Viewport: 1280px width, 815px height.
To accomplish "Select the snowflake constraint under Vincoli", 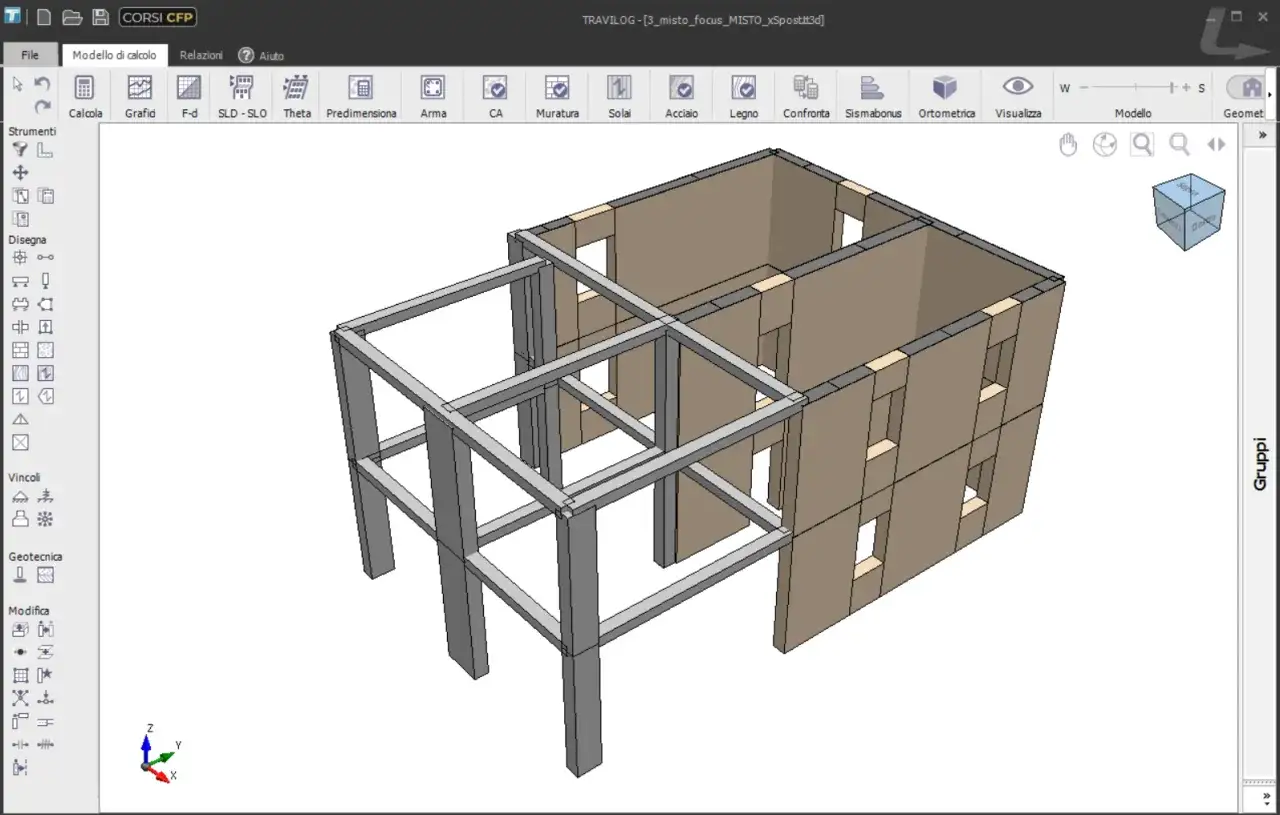I will 45,519.
